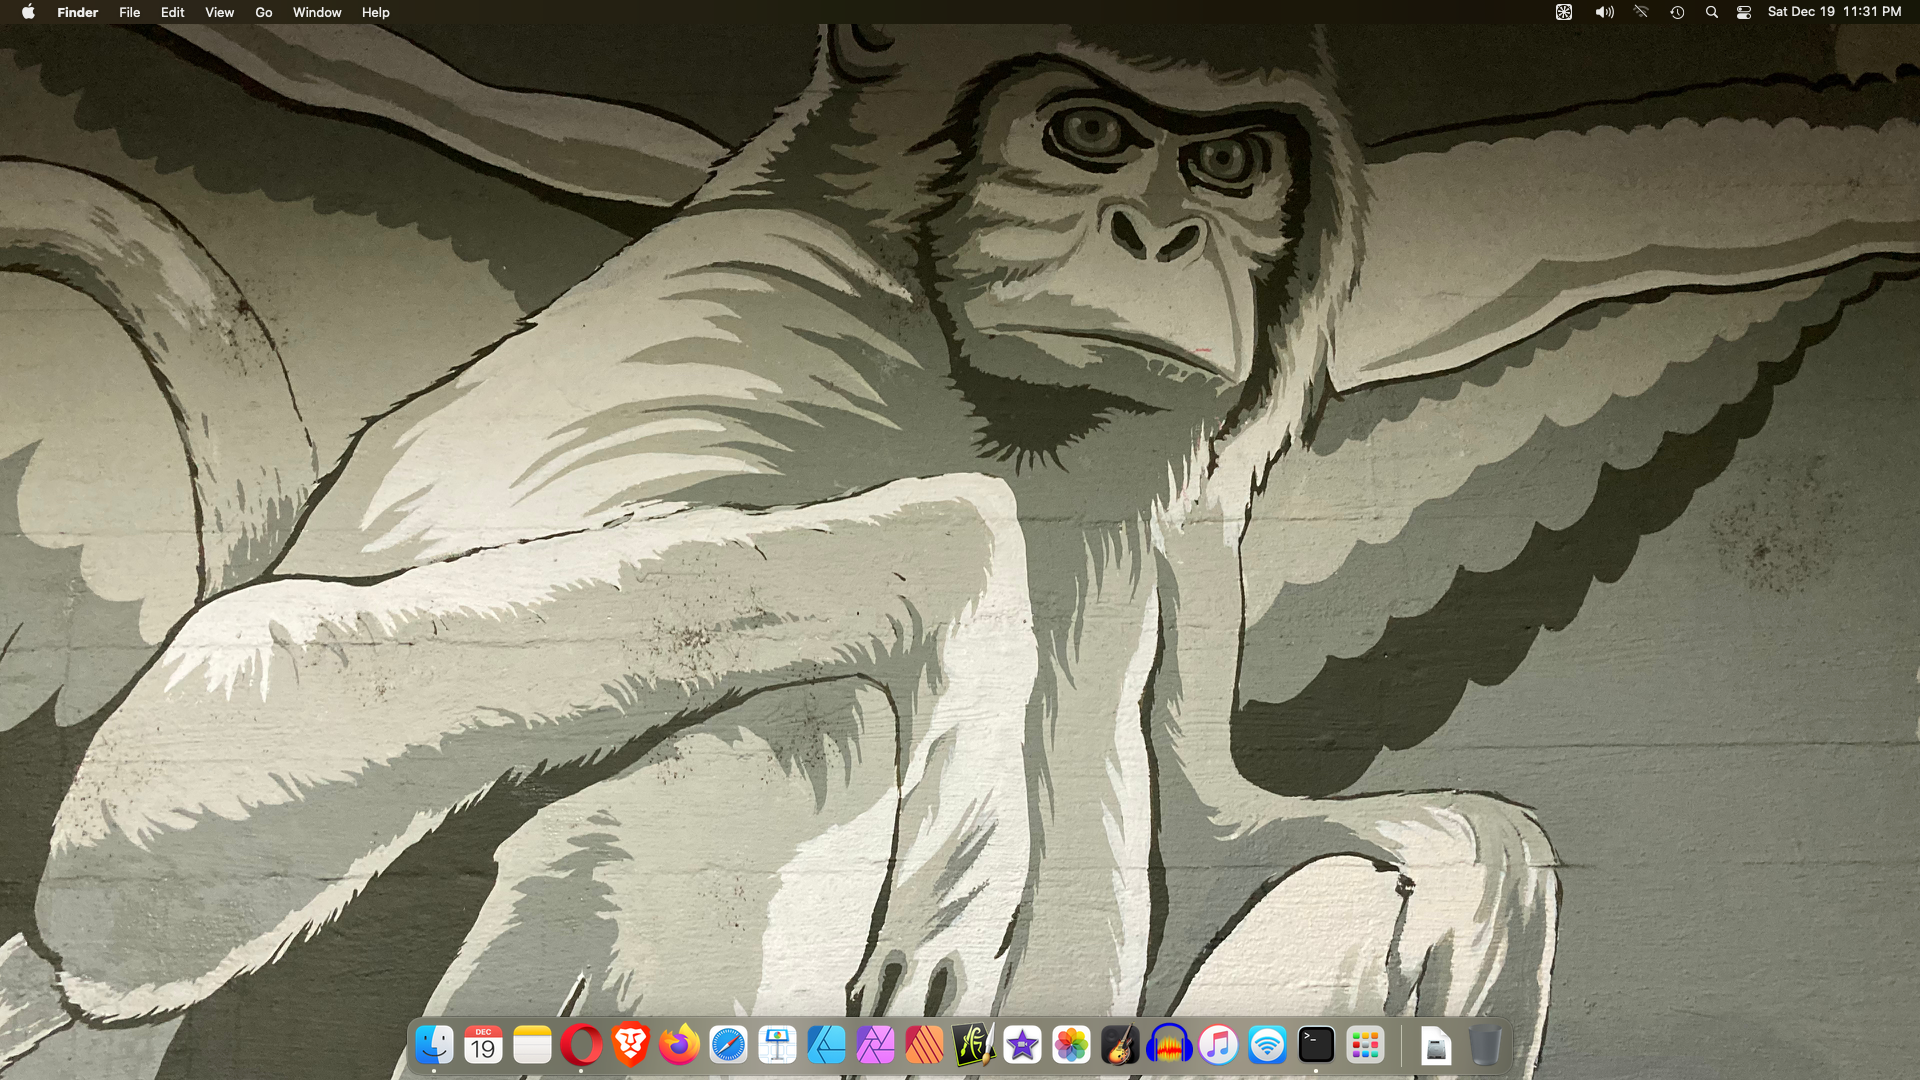Image resolution: width=1920 pixels, height=1080 pixels.
Task: Launch the Music app from the Dock
Action: (1218, 1046)
